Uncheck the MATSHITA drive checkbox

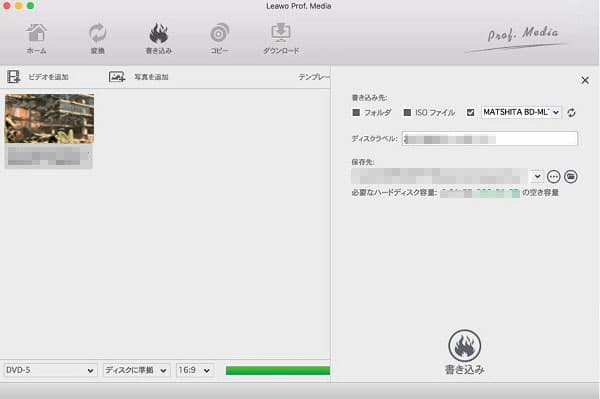(470, 112)
